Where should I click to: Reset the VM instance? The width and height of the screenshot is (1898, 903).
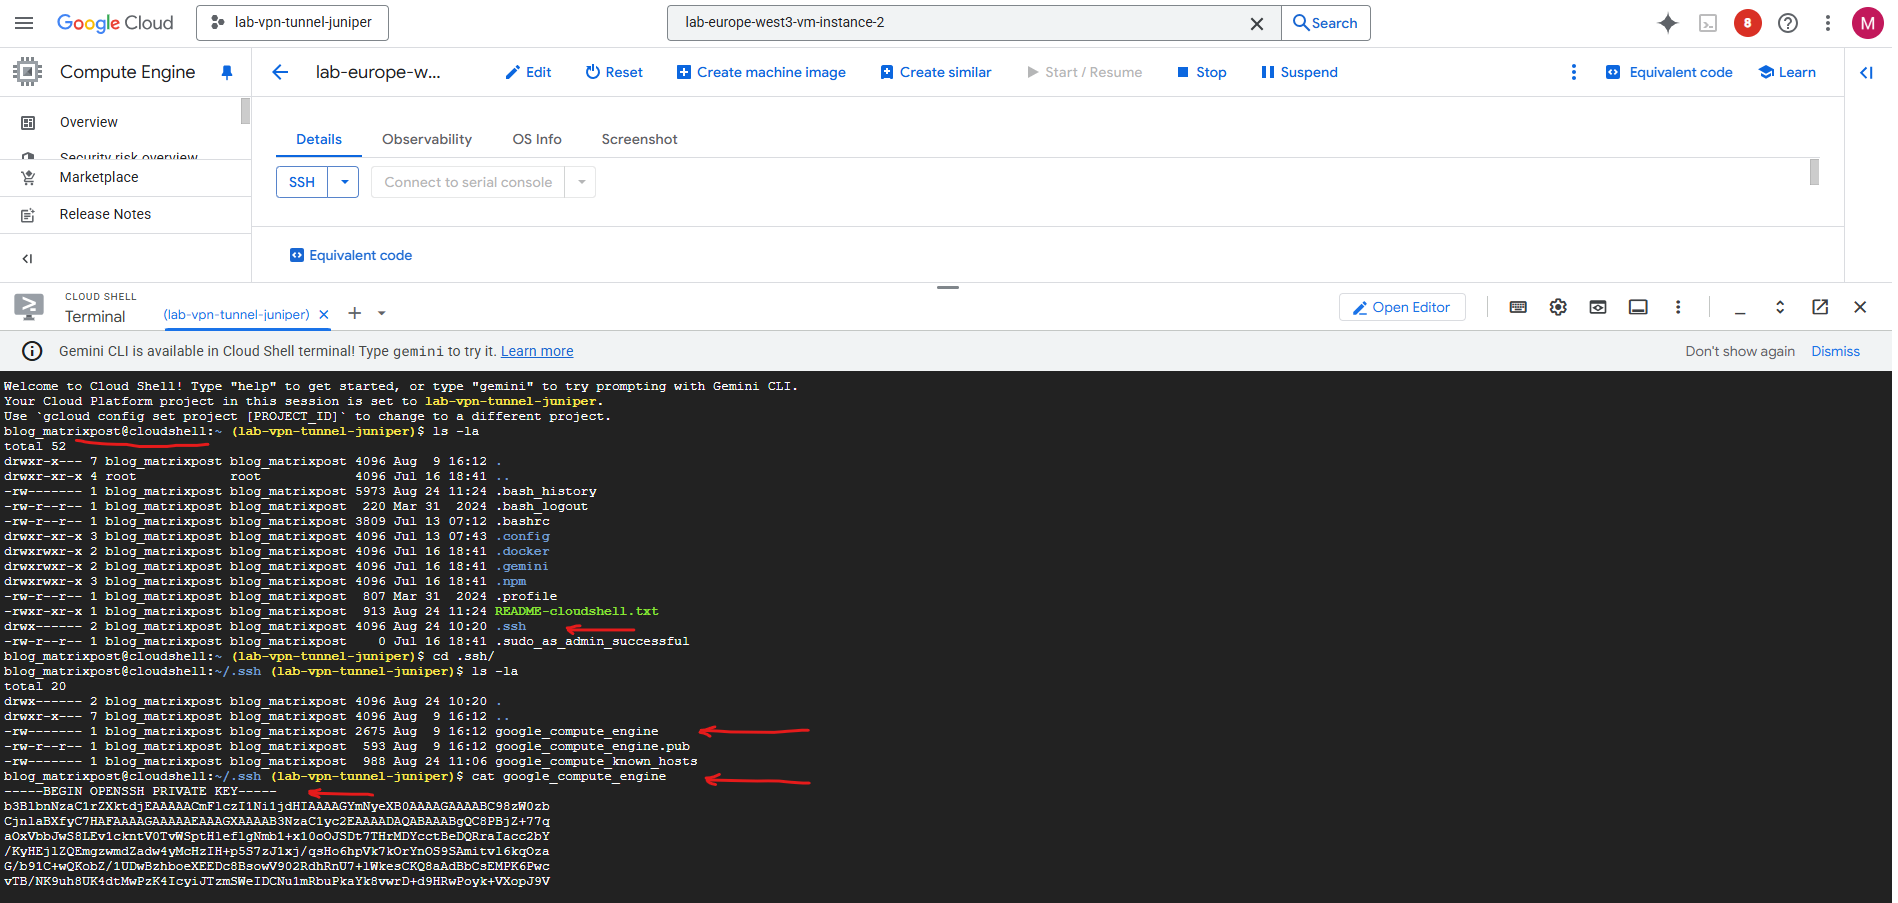click(x=614, y=72)
